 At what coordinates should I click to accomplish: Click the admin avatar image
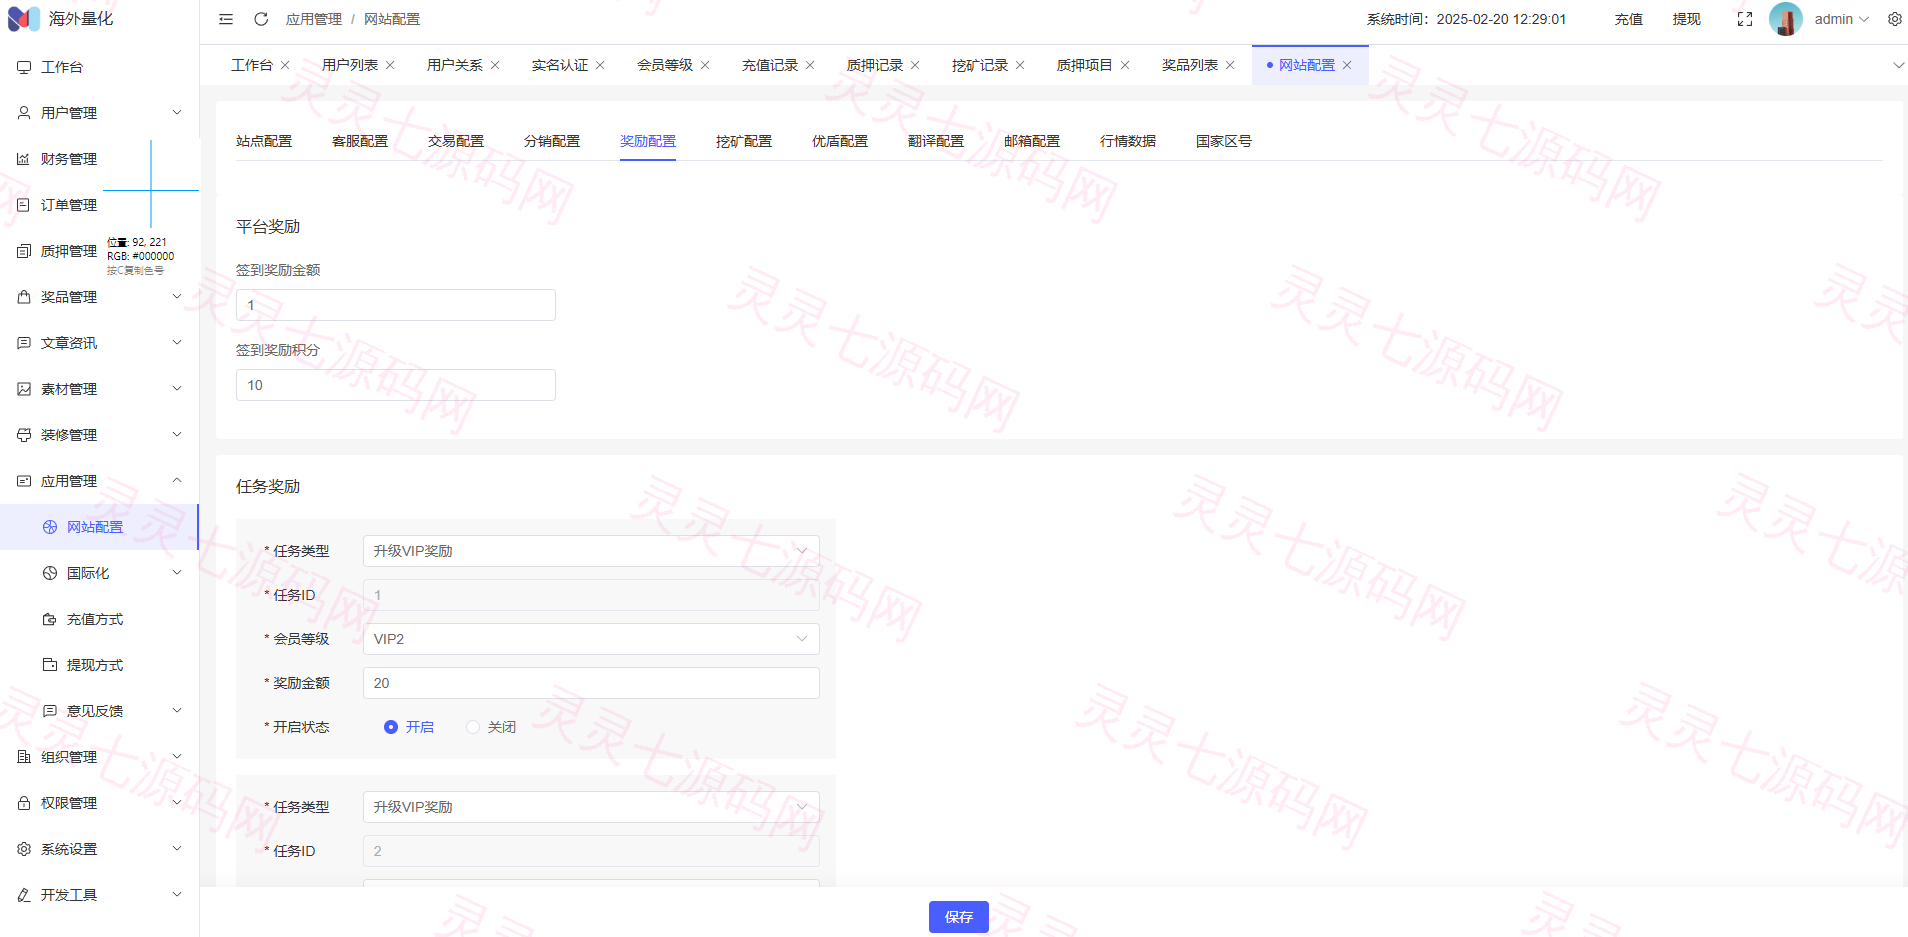pyautogui.click(x=1786, y=19)
